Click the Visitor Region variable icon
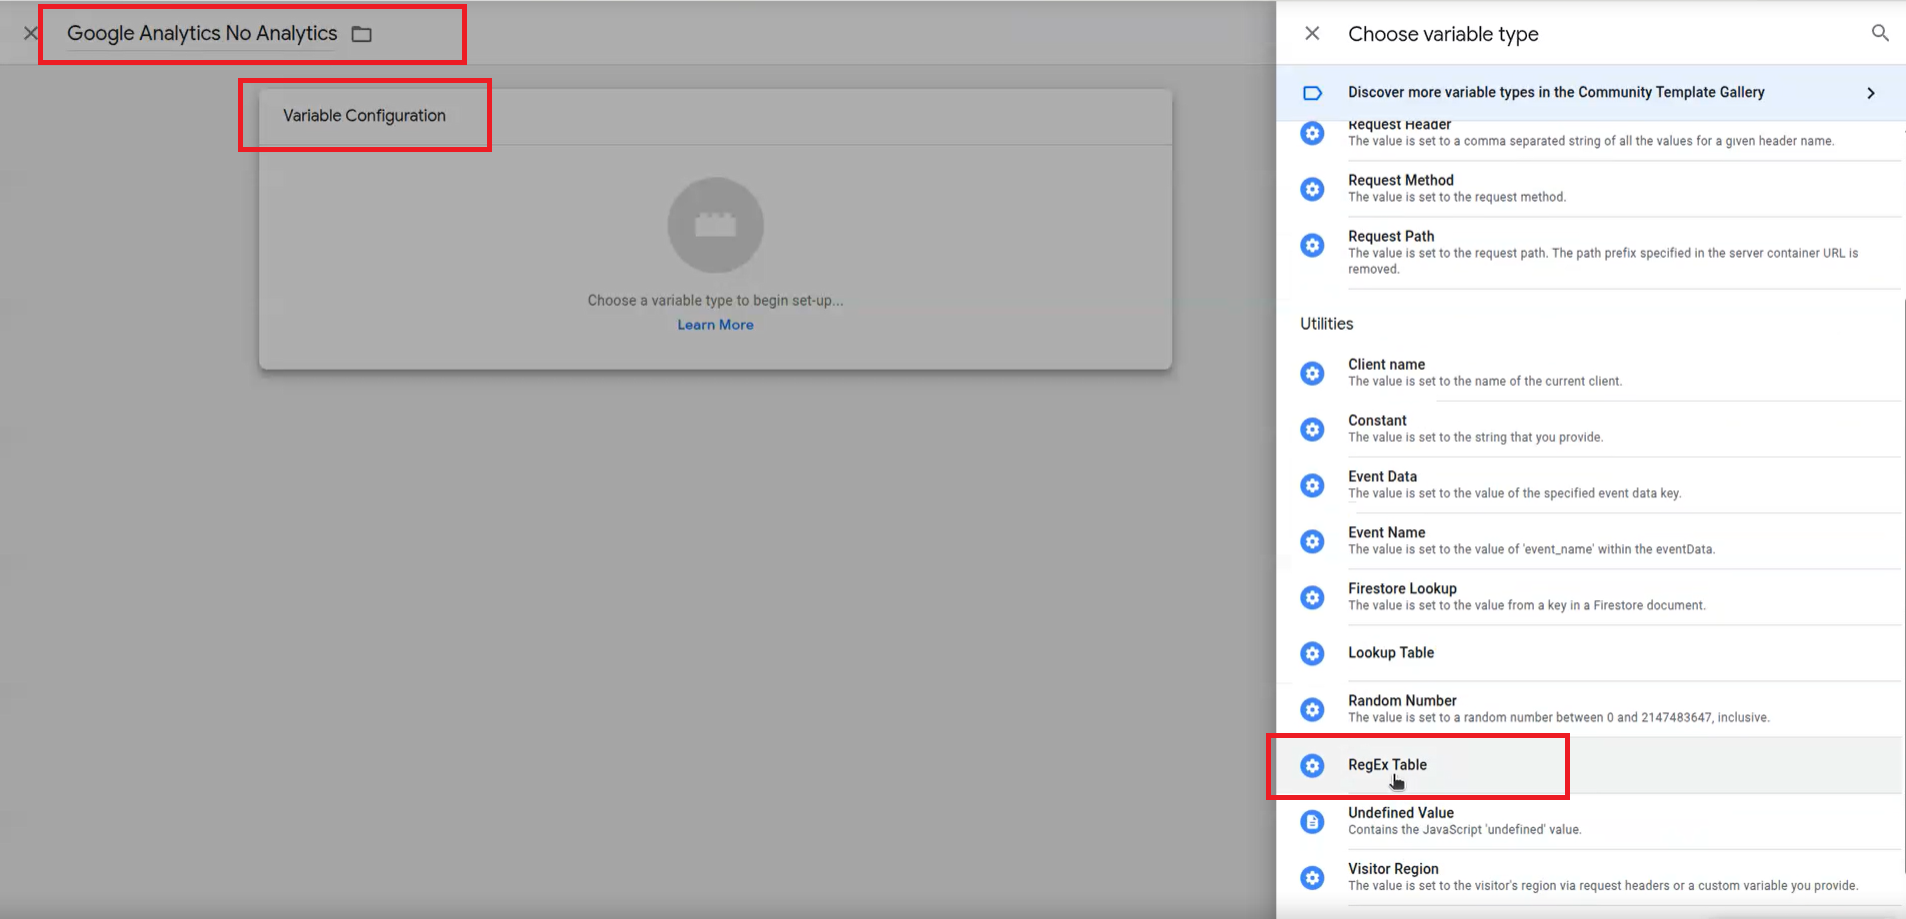The height and width of the screenshot is (919, 1906). point(1312,877)
